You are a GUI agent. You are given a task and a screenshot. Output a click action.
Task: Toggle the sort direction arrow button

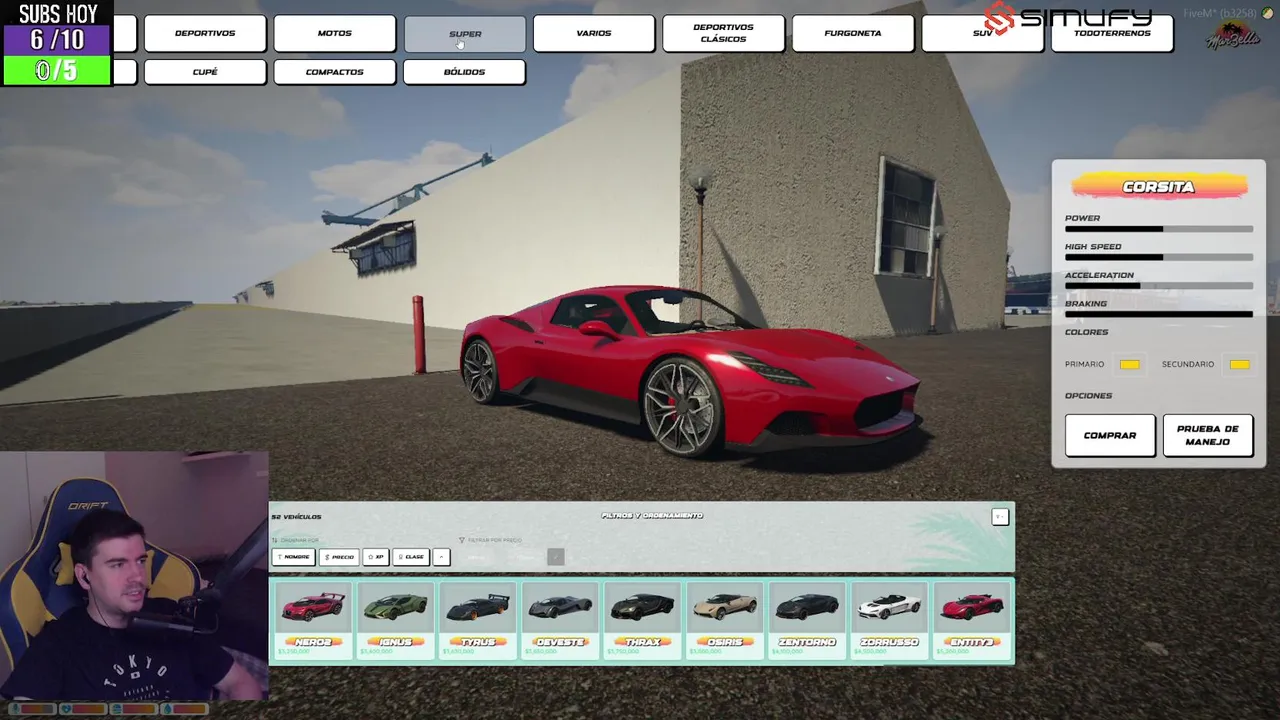(x=441, y=557)
